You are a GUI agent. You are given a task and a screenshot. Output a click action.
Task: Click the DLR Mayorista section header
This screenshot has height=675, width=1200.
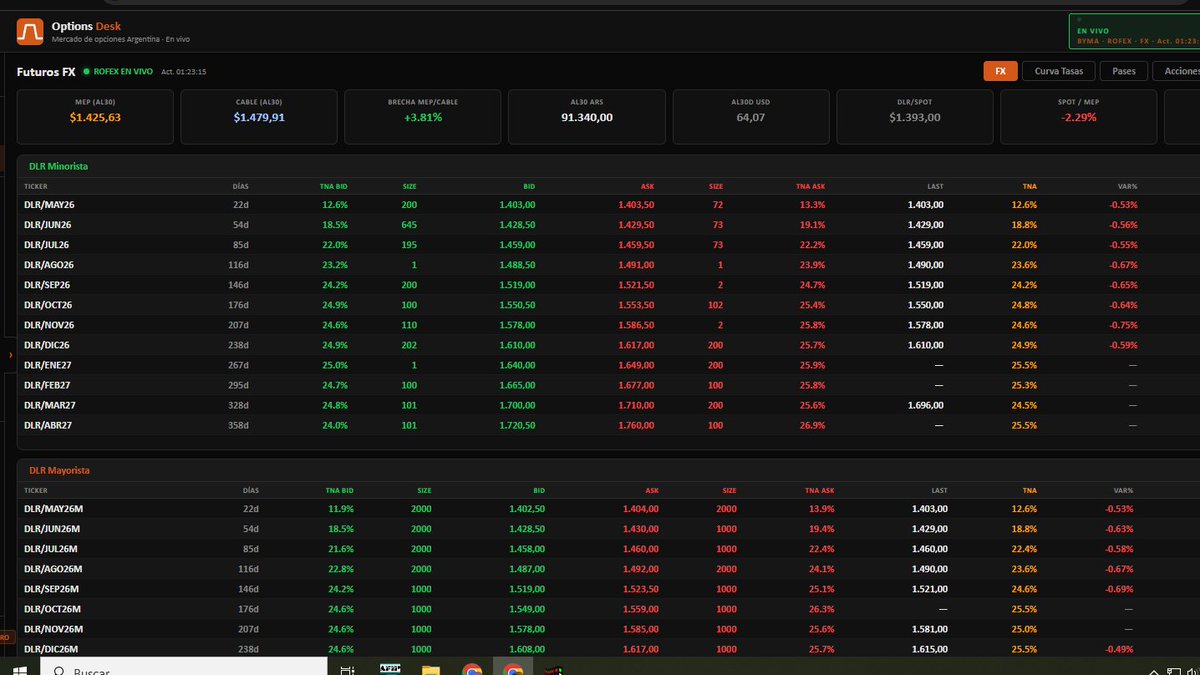click(60, 470)
